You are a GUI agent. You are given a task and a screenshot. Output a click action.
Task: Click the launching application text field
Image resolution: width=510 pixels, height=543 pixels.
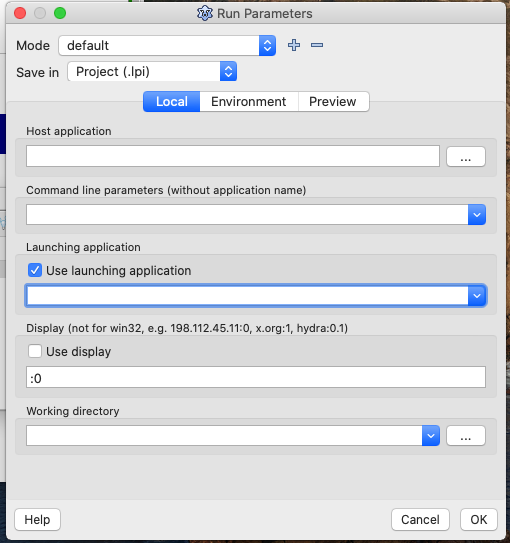click(x=247, y=296)
